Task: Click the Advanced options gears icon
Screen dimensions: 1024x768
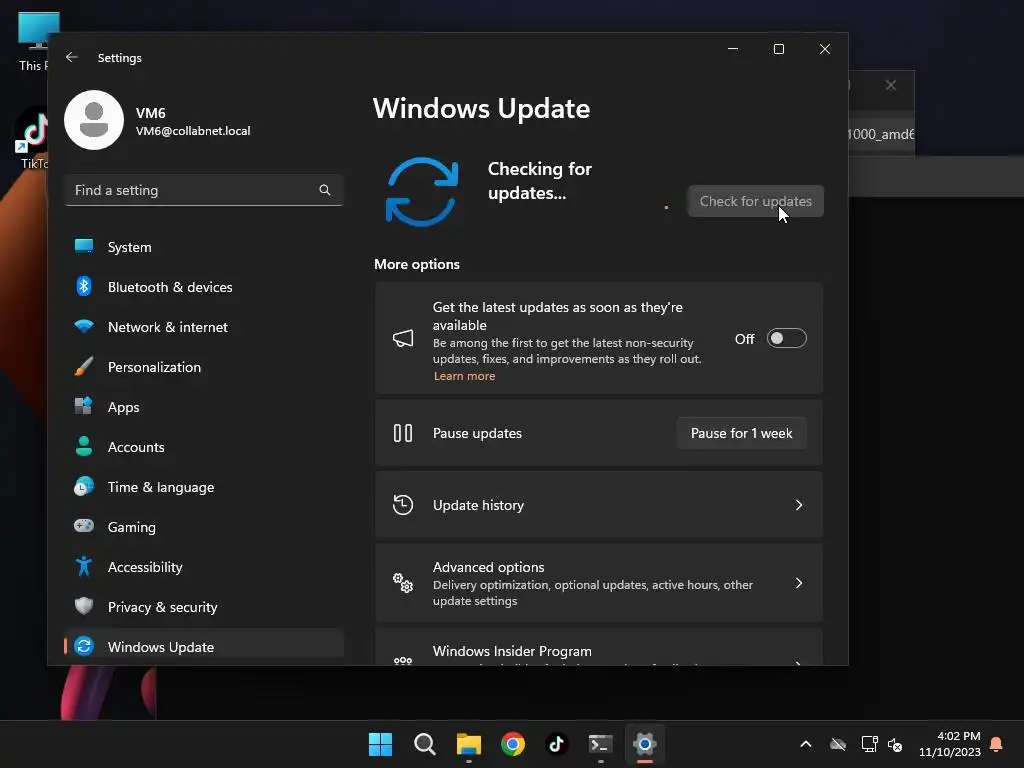Action: 403,583
